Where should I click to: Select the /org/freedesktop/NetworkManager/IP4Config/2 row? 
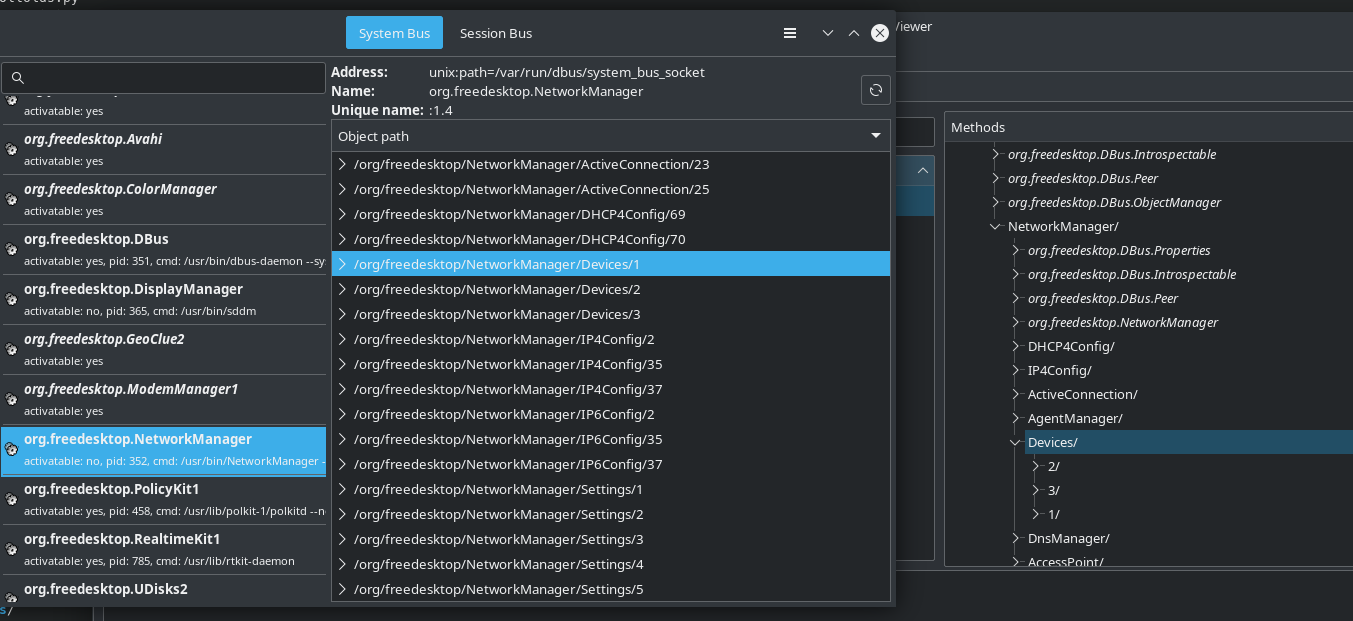click(x=611, y=339)
